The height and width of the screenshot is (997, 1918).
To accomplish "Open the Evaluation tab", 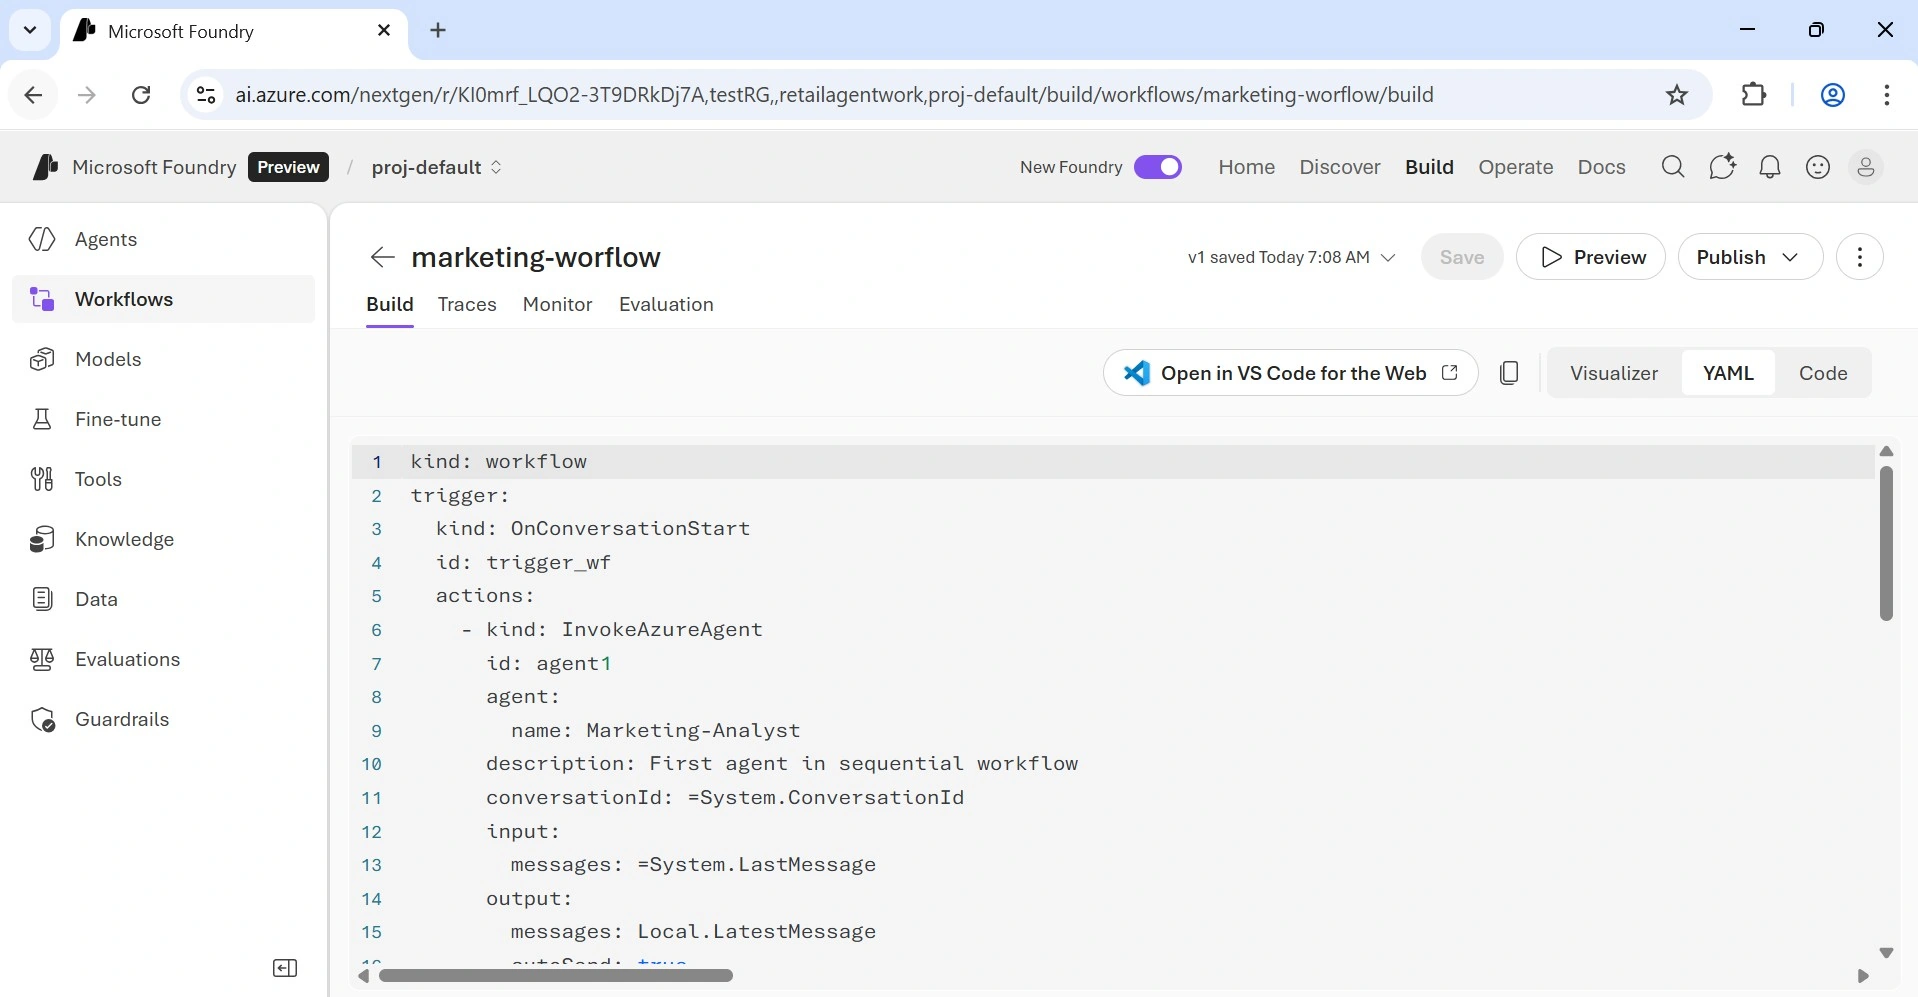I will point(666,304).
